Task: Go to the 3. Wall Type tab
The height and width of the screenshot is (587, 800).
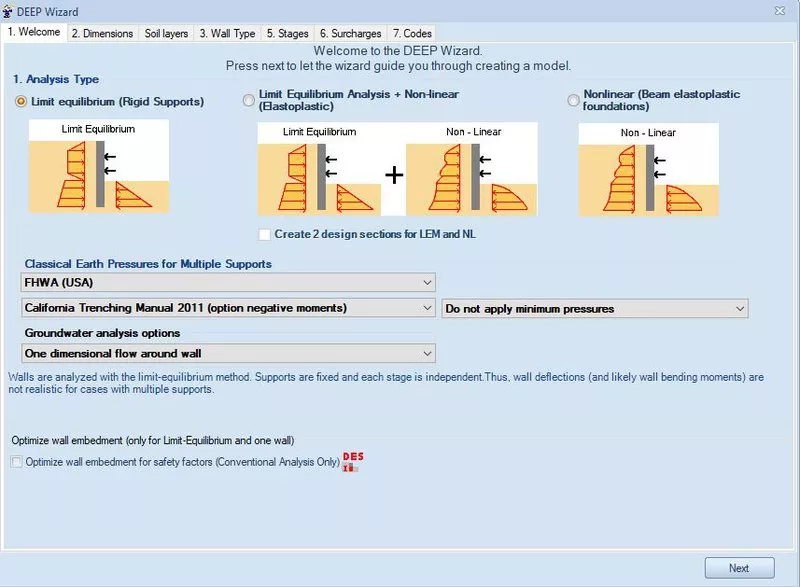Action: coord(228,34)
